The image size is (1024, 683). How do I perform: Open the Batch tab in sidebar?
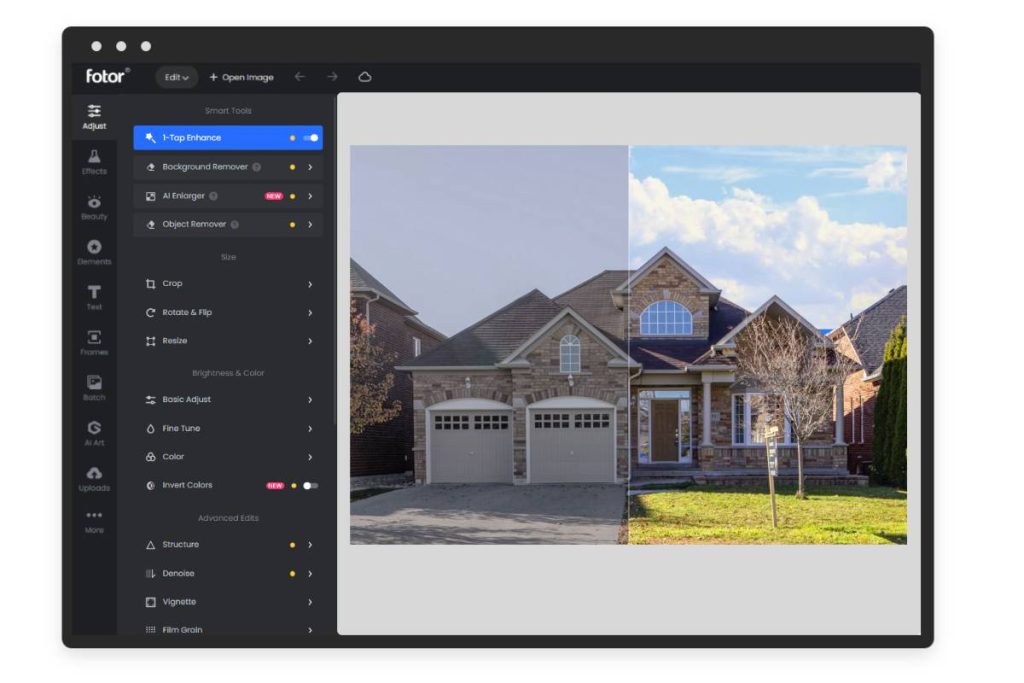pyautogui.click(x=94, y=387)
